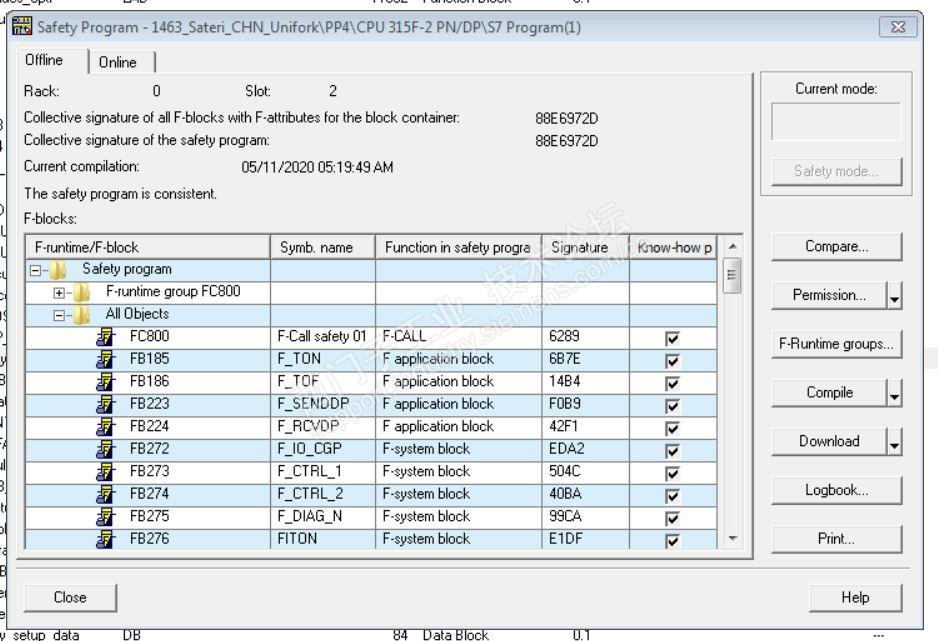
Task: Click signature value EDA2
Action: [x=566, y=449]
